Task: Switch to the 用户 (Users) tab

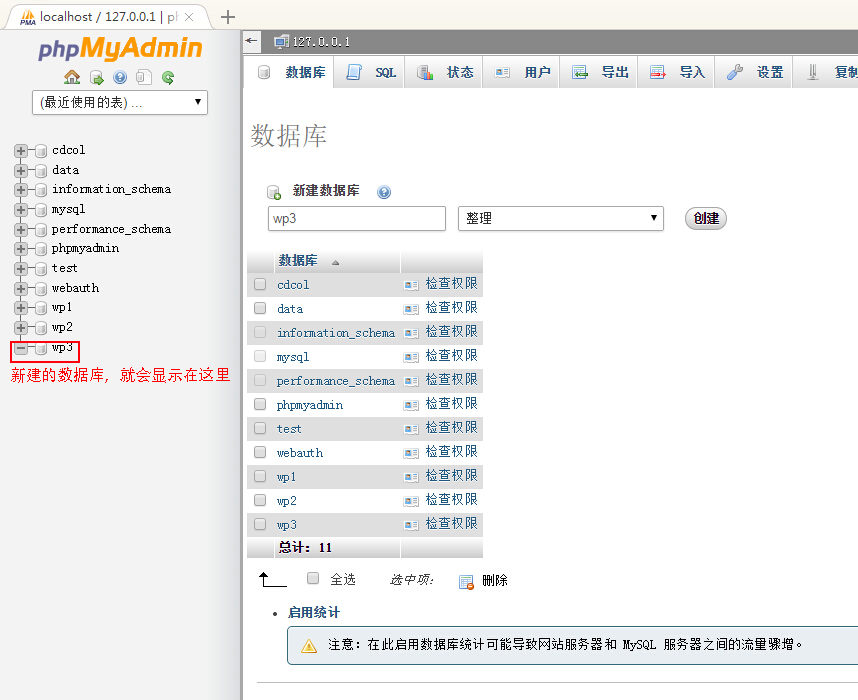Action: click(x=520, y=72)
